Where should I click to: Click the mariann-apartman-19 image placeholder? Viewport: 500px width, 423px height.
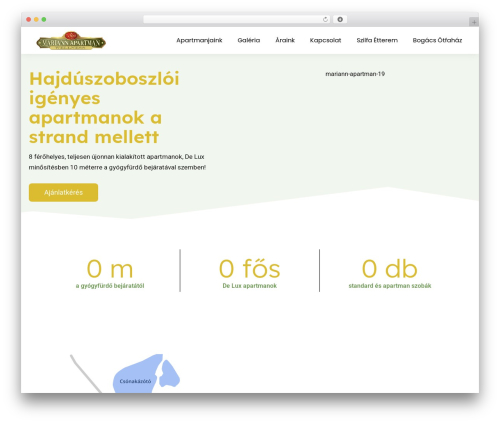point(355,74)
